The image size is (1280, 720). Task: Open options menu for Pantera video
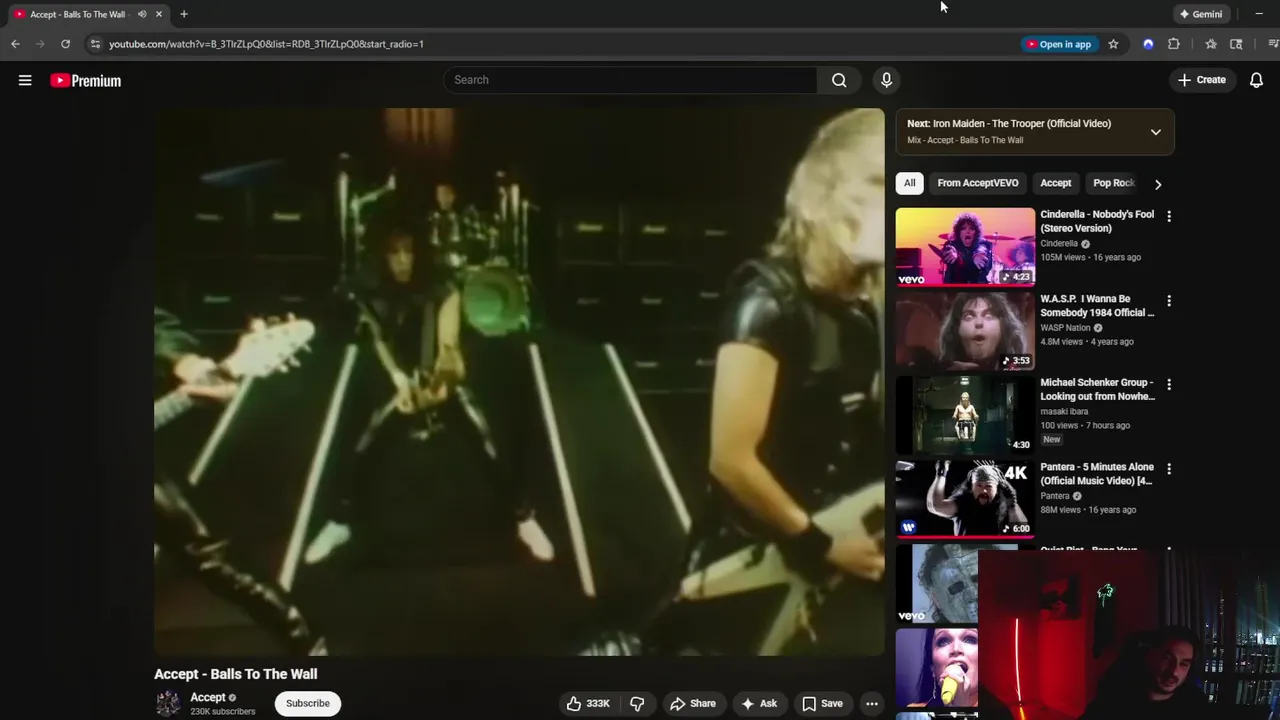click(1168, 468)
